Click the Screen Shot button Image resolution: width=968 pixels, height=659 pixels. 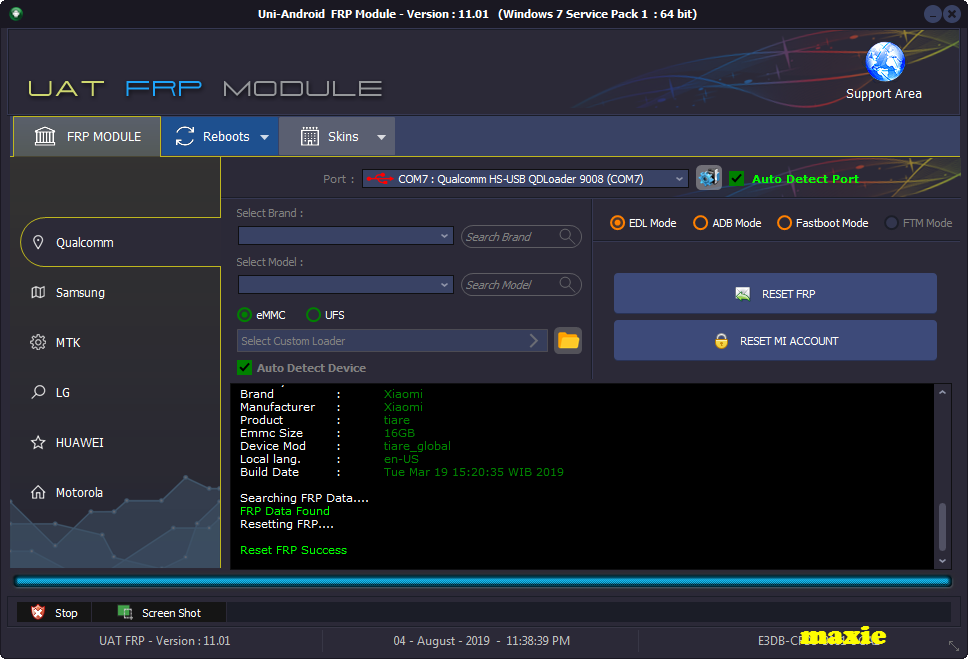159,612
